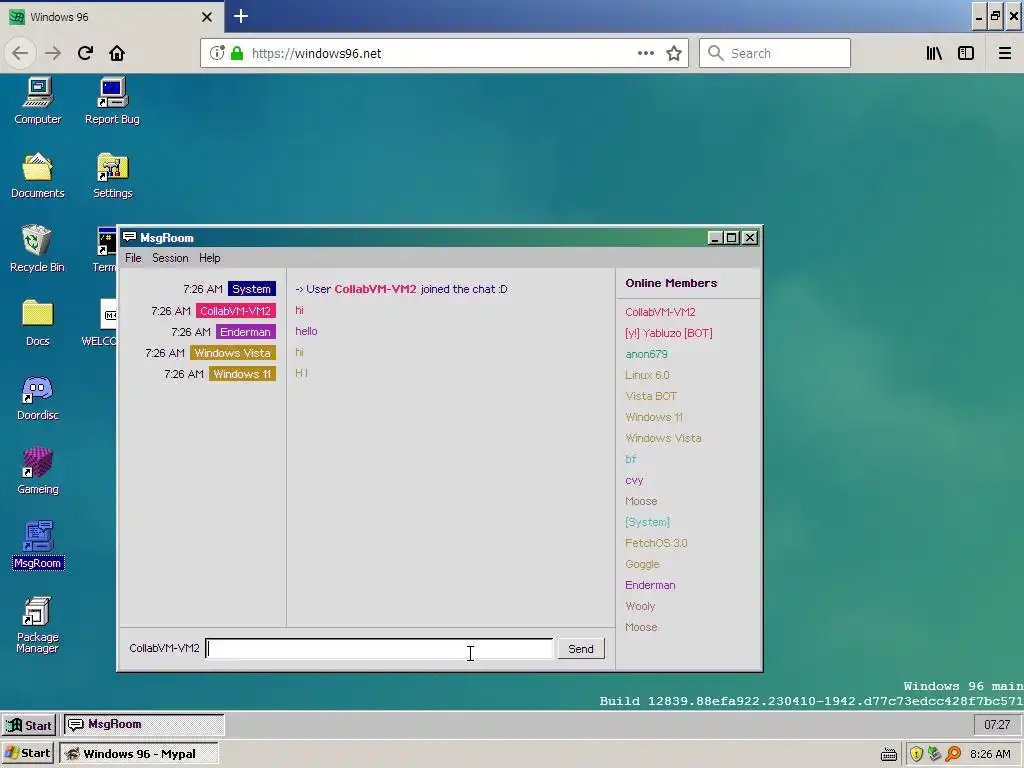The height and width of the screenshot is (768, 1024).
Task: Open the Recycle Bin icon
Action: point(37,248)
